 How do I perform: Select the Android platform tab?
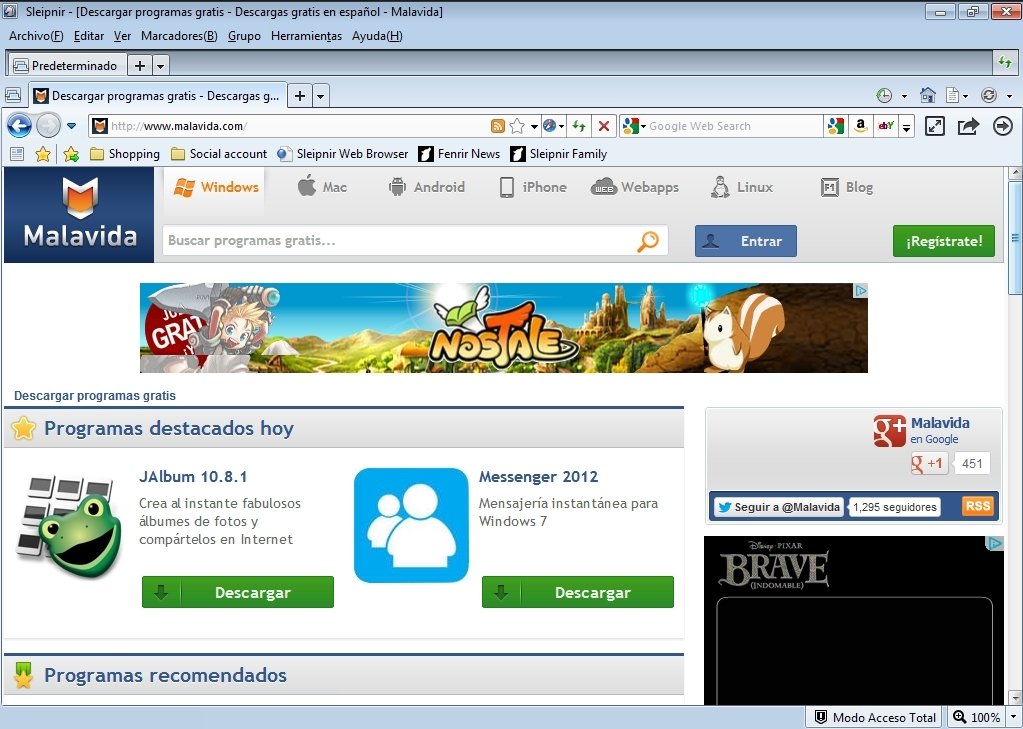pos(427,187)
